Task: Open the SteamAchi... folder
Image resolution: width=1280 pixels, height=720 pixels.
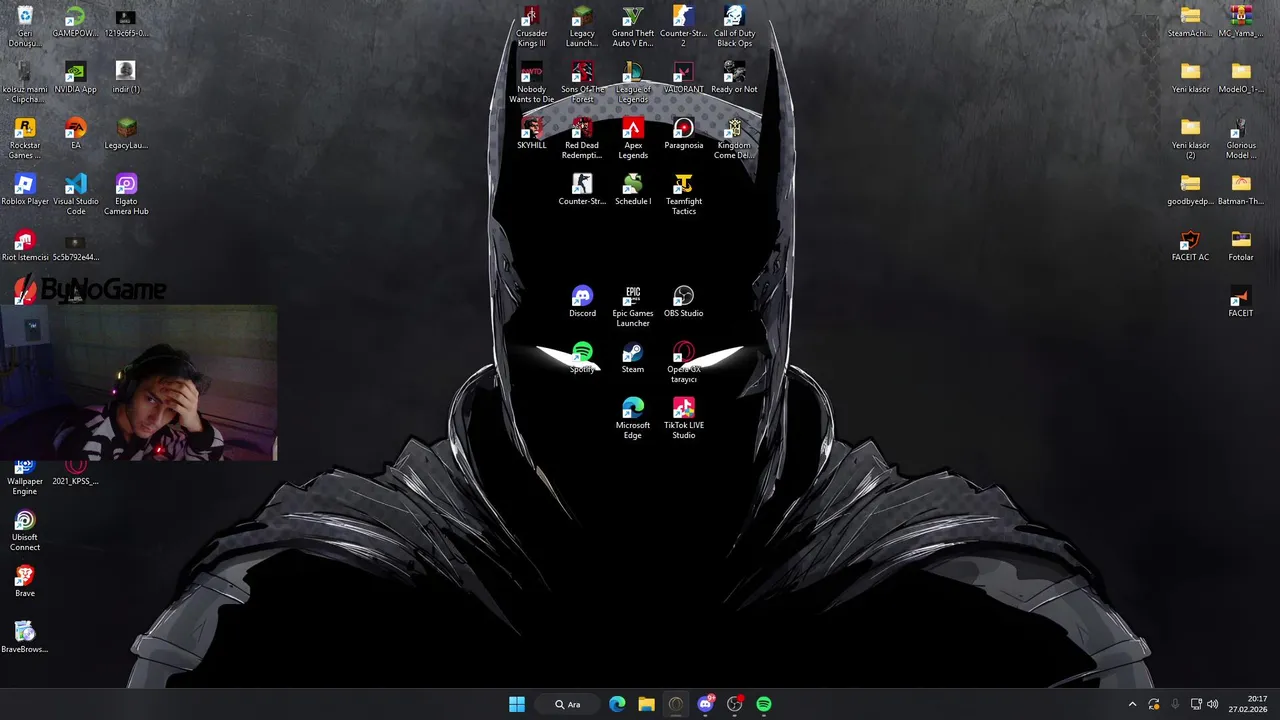Action: coord(1190,21)
